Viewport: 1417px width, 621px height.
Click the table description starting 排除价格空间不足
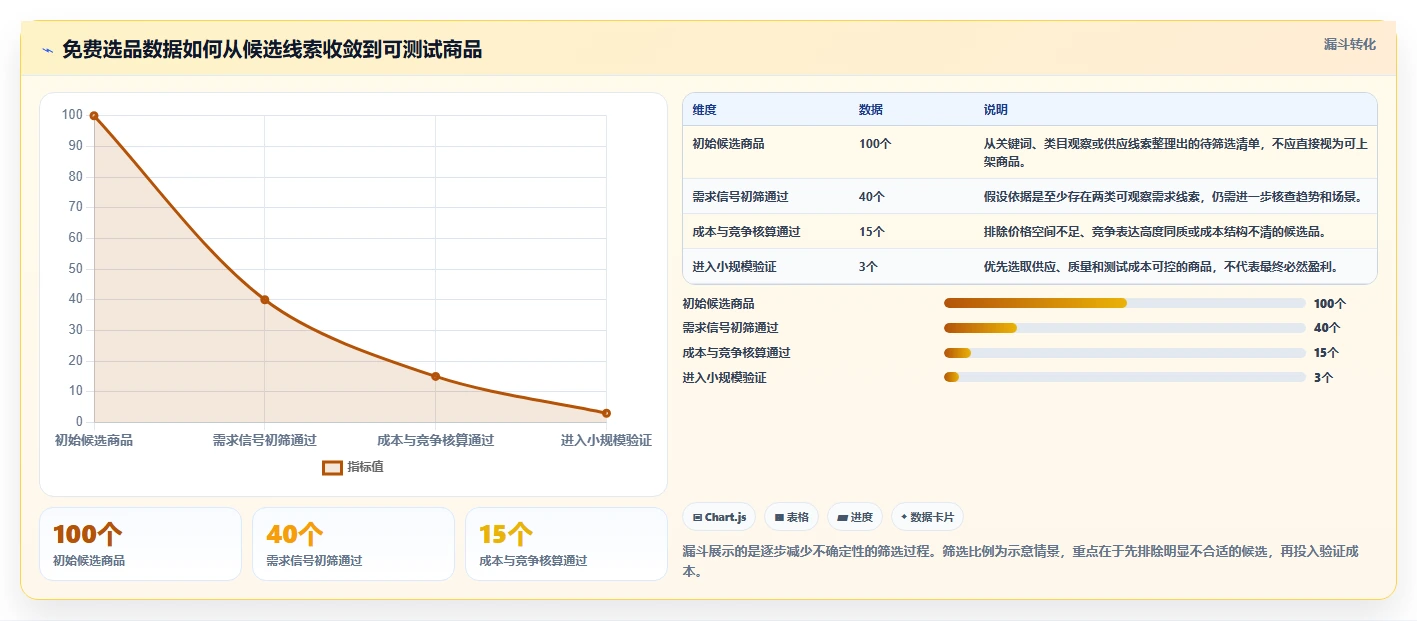(x=1155, y=232)
